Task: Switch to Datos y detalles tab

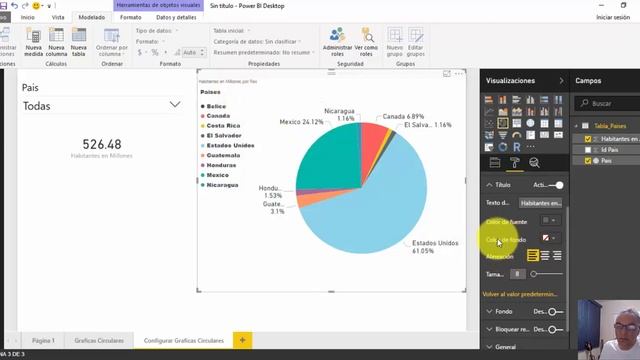Action: pos(176,17)
